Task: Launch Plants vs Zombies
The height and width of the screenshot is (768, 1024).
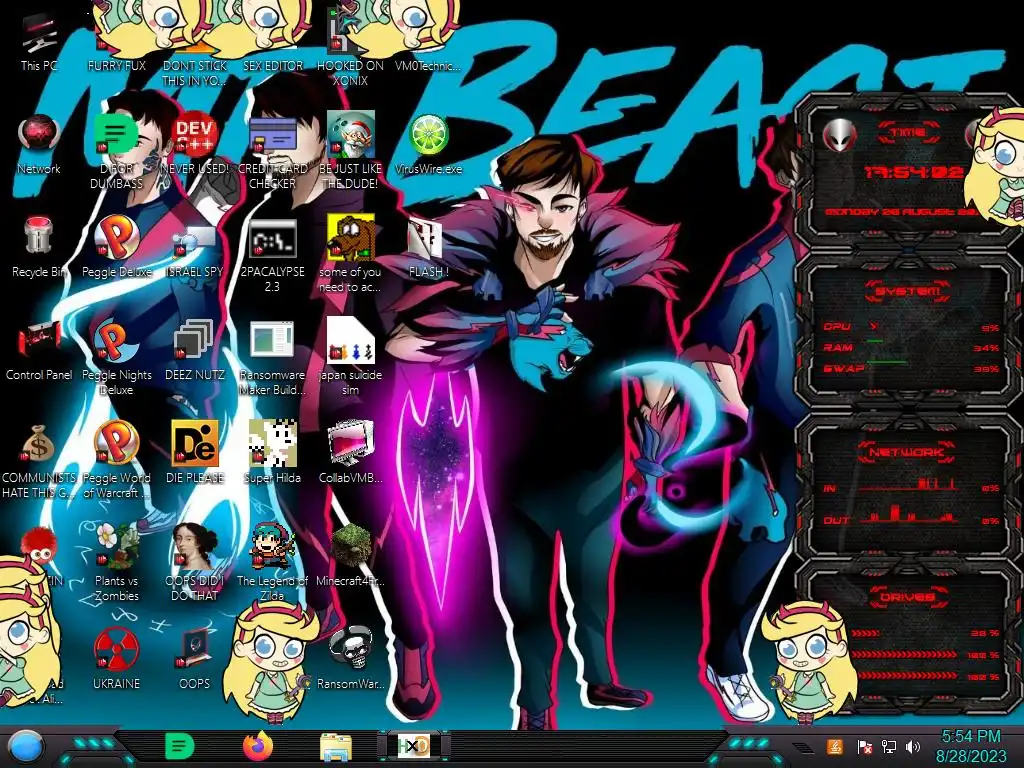Action: point(116,564)
